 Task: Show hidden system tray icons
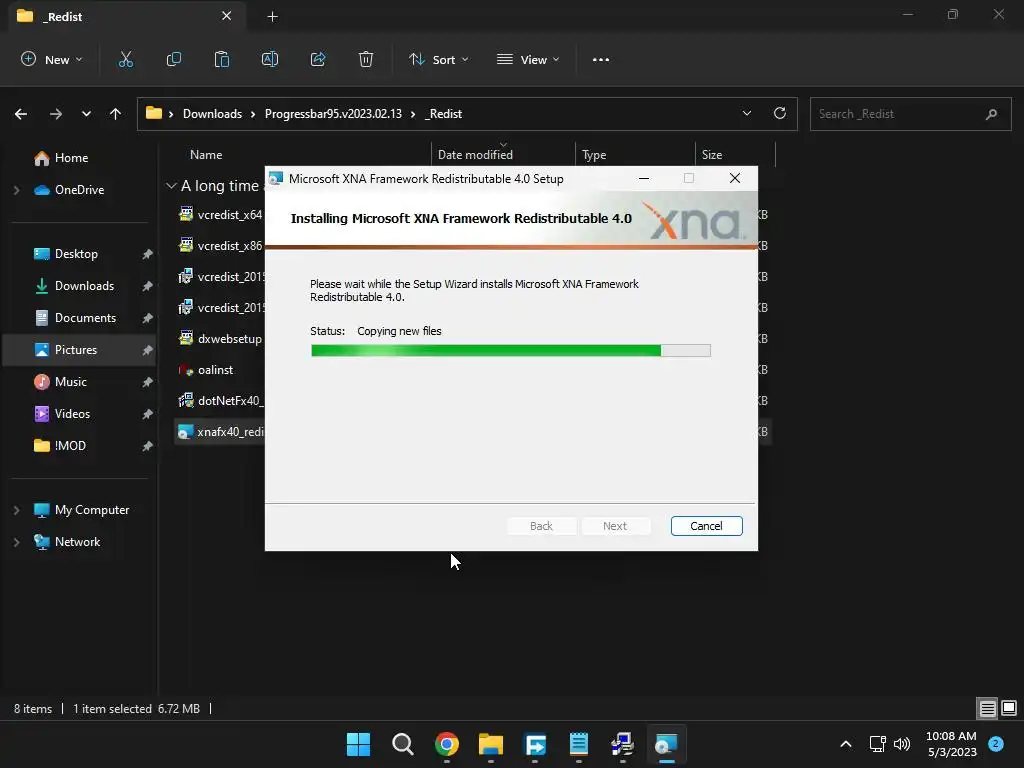coord(846,744)
